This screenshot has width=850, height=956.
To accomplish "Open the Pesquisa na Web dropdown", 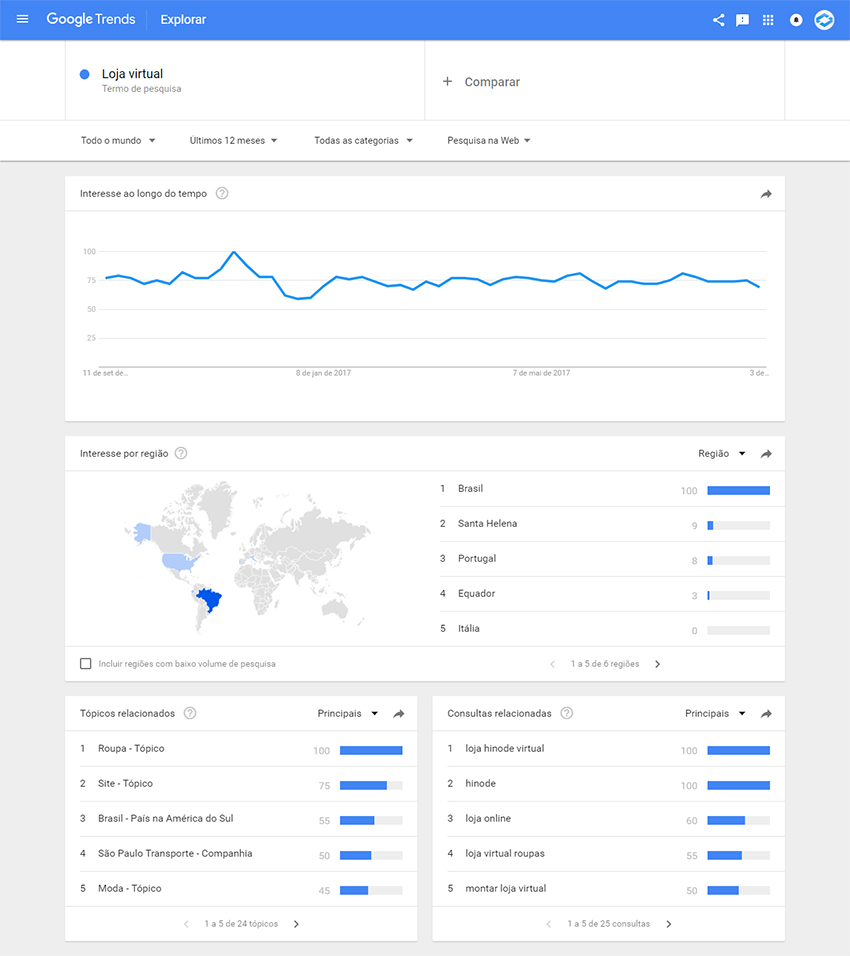I will (x=488, y=140).
